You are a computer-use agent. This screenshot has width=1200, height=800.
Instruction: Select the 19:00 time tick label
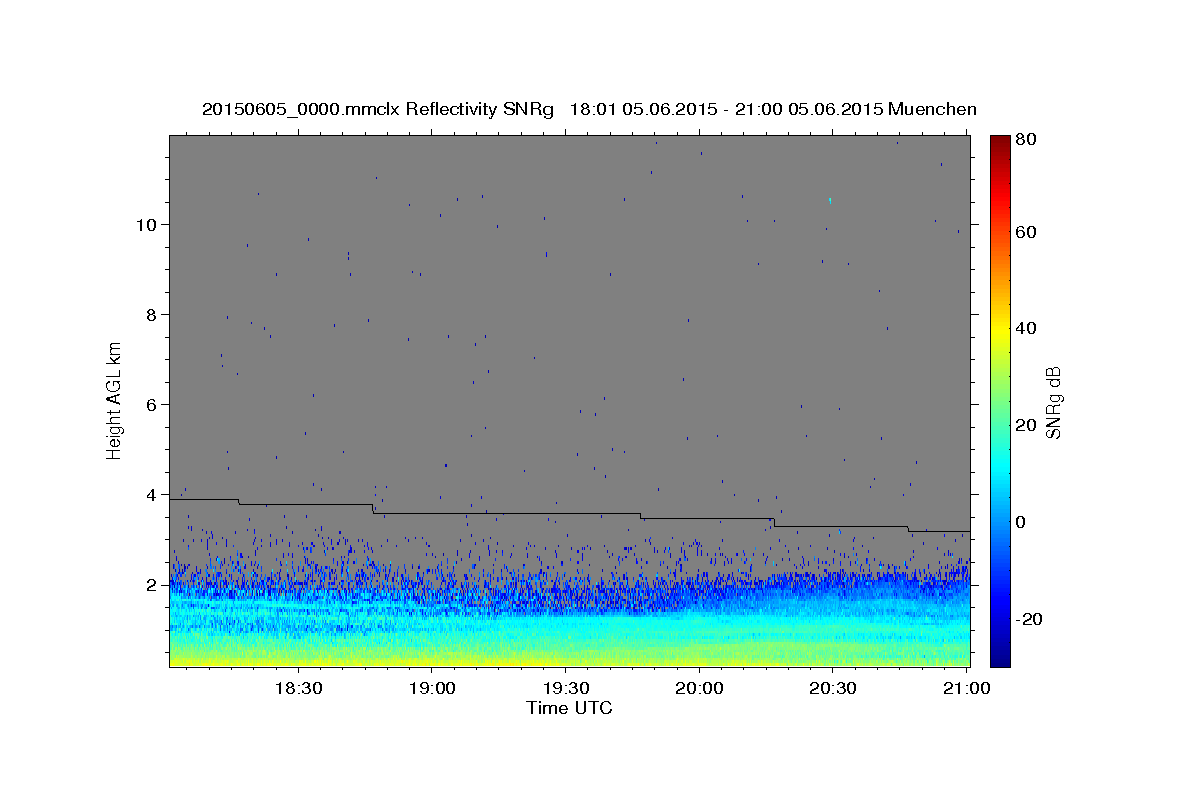[431, 688]
